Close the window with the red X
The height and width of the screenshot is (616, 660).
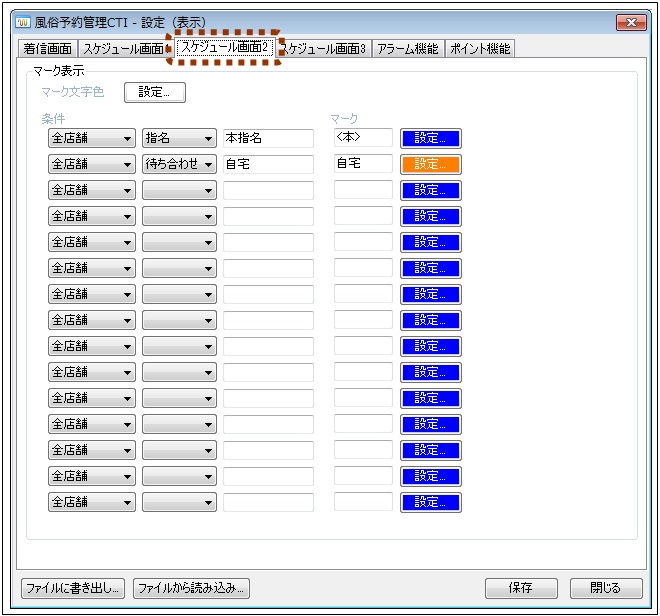coord(630,22)
